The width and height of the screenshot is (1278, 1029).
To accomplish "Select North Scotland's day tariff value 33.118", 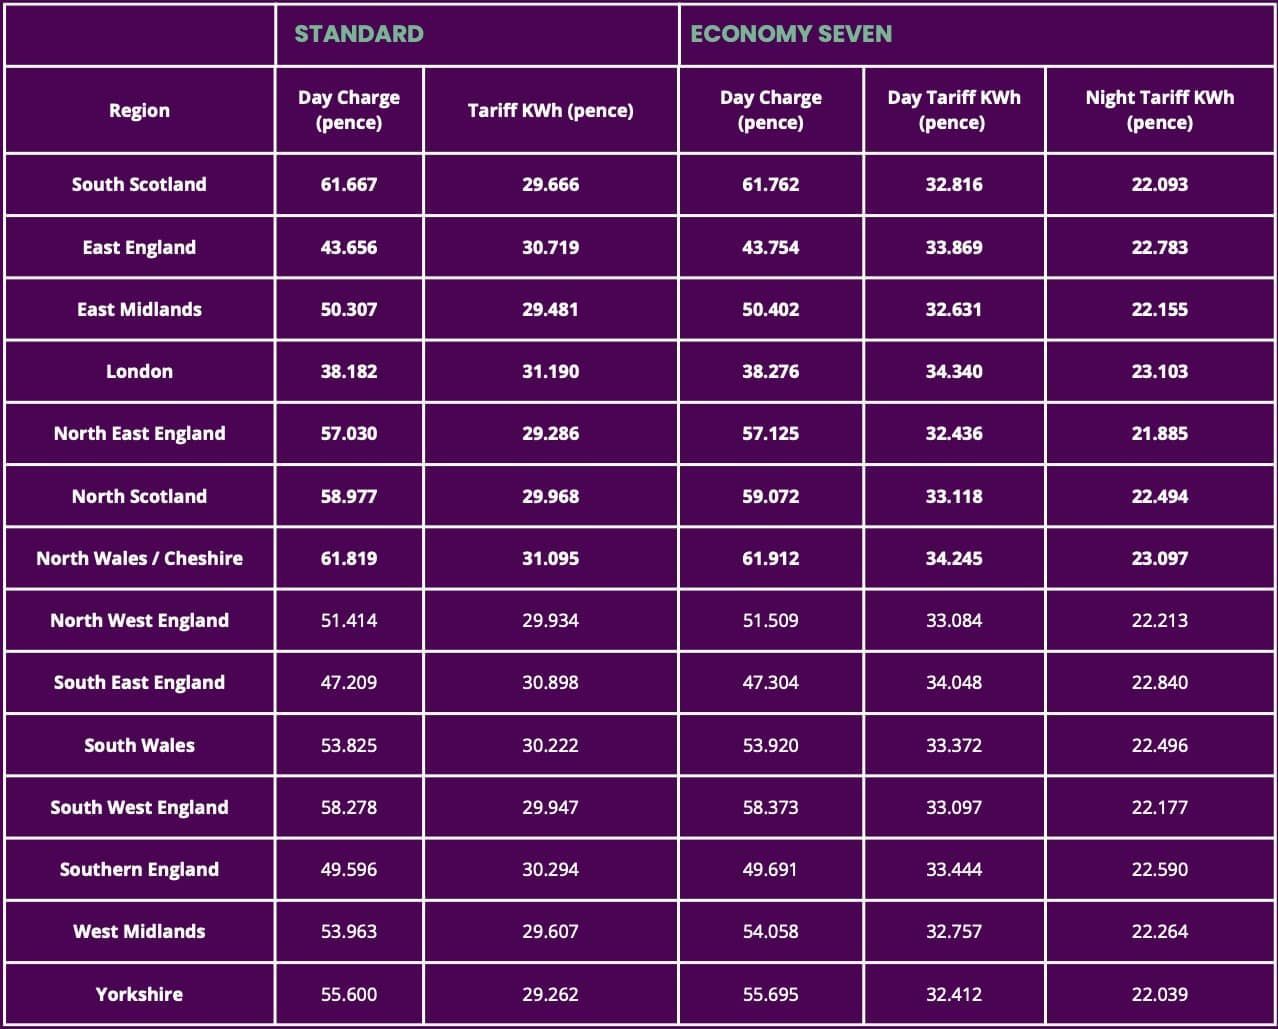I will click(953, 496).
